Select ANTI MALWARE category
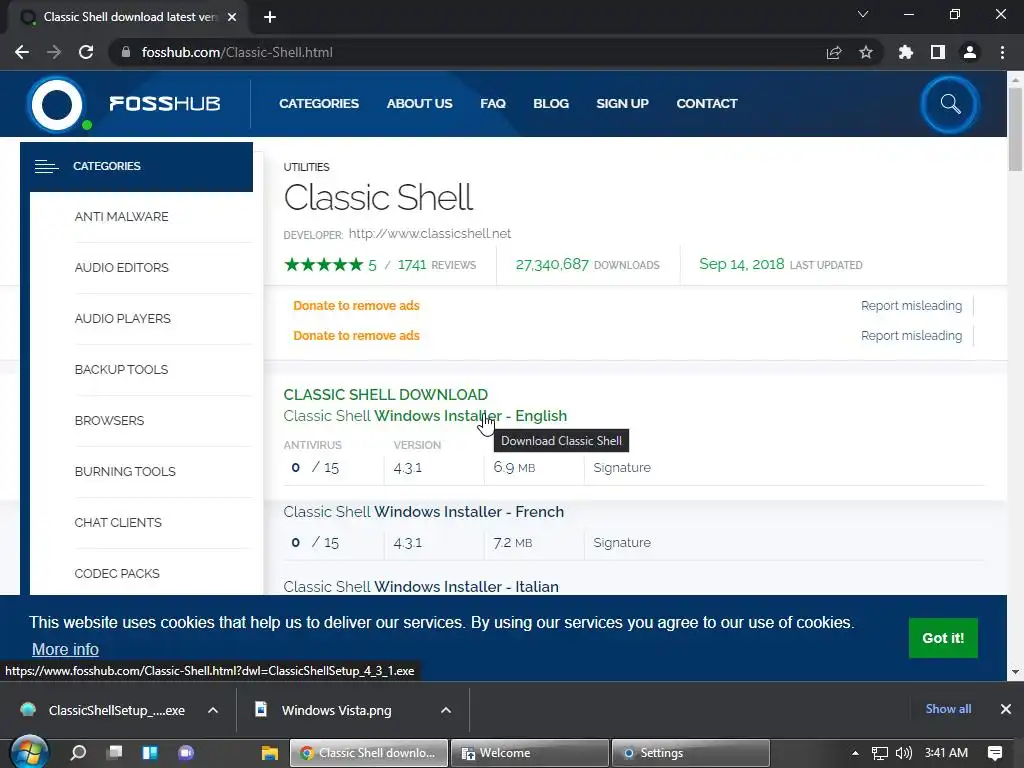Viewport: 1024px width, 768px height. pyautogui.click(x=121, y=216)
